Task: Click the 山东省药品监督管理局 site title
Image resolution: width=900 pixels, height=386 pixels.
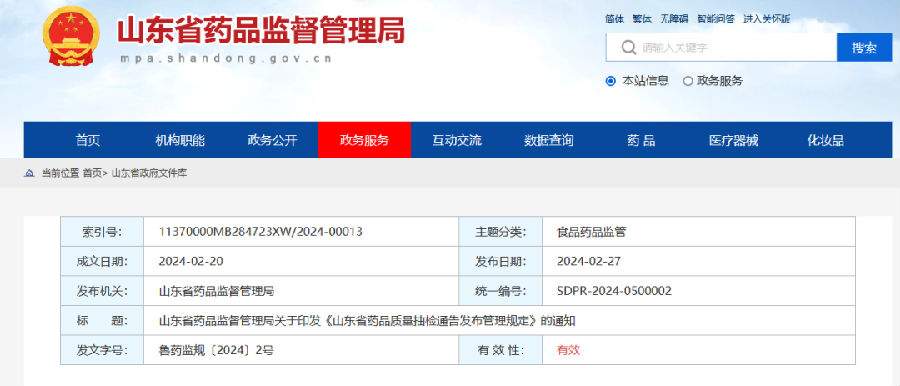Action: coord(261,29)
